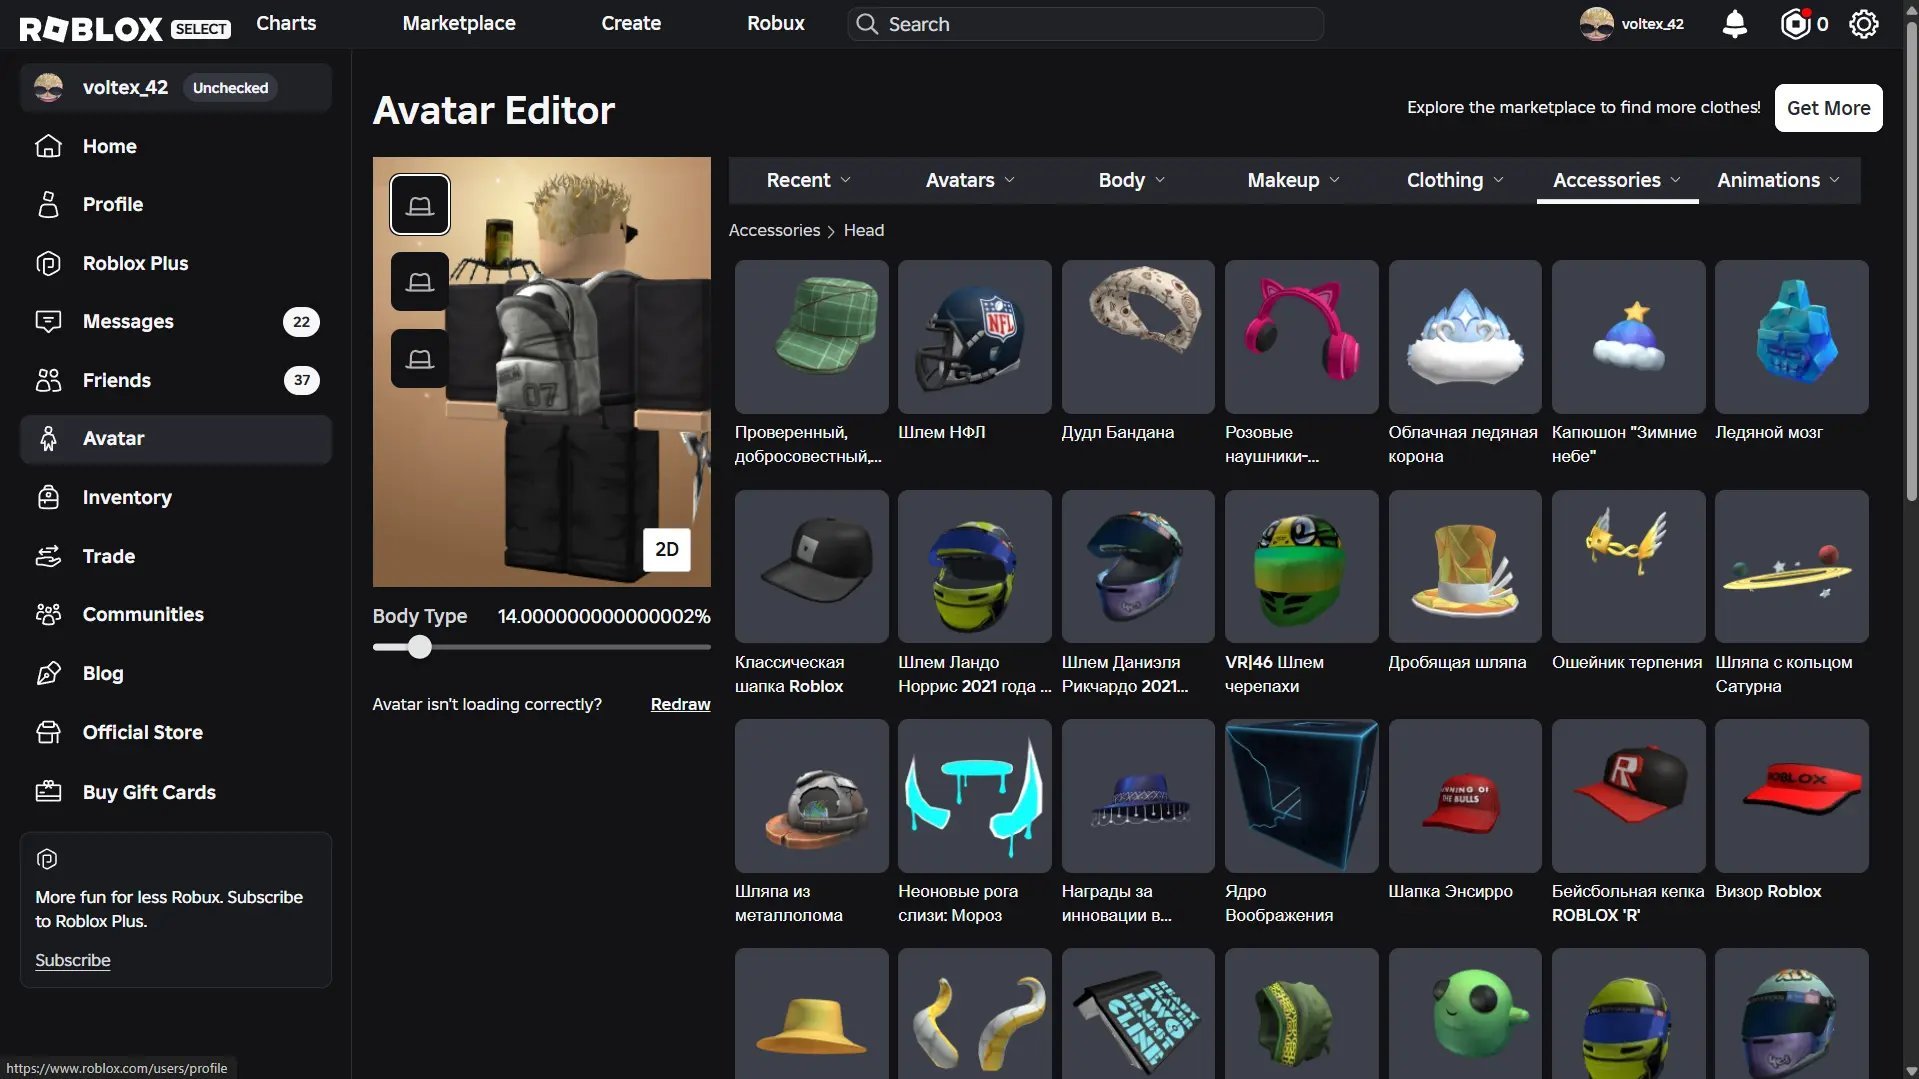Select the VR|46 Шлем черепахи thumbnail
This screenshot has width=1919, height=1079.
[x=1301, y=566]
